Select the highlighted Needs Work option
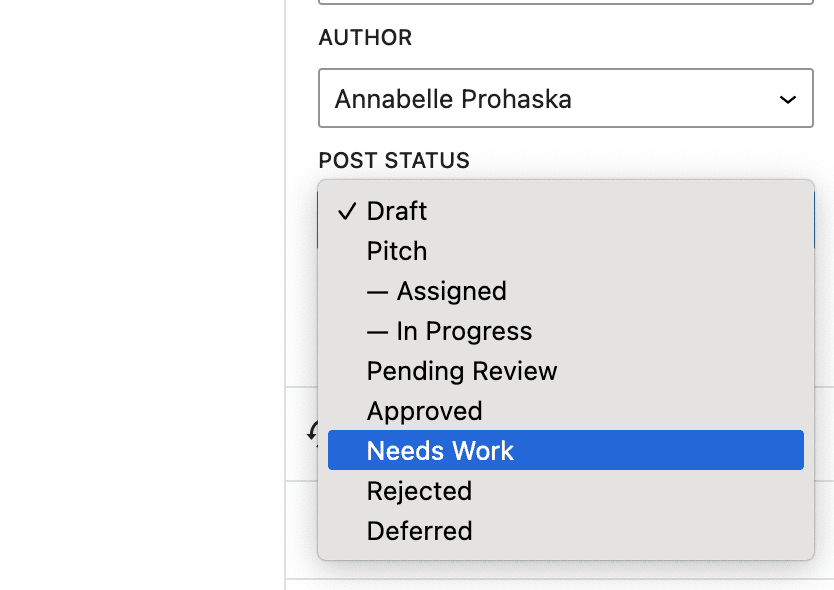Viewport: 834px width, 590px height. [x=440, y=451]
